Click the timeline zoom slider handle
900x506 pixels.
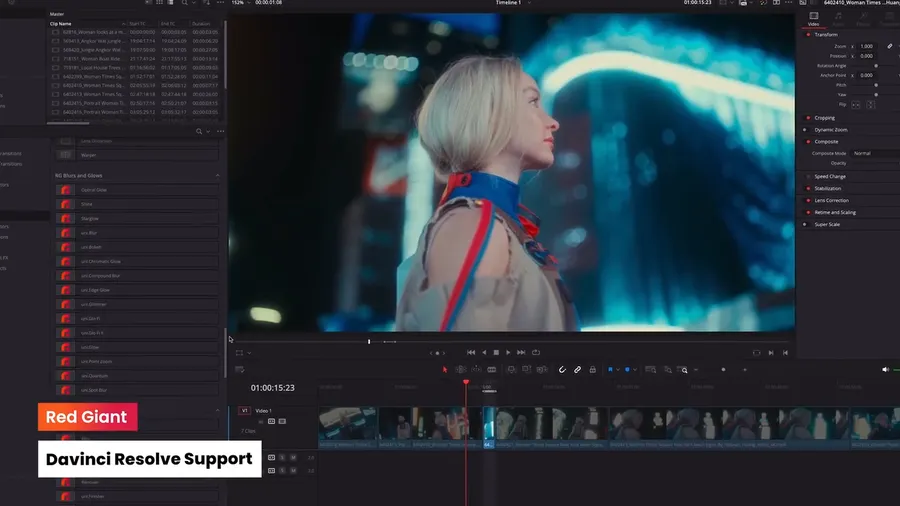(x=723, y=369)
